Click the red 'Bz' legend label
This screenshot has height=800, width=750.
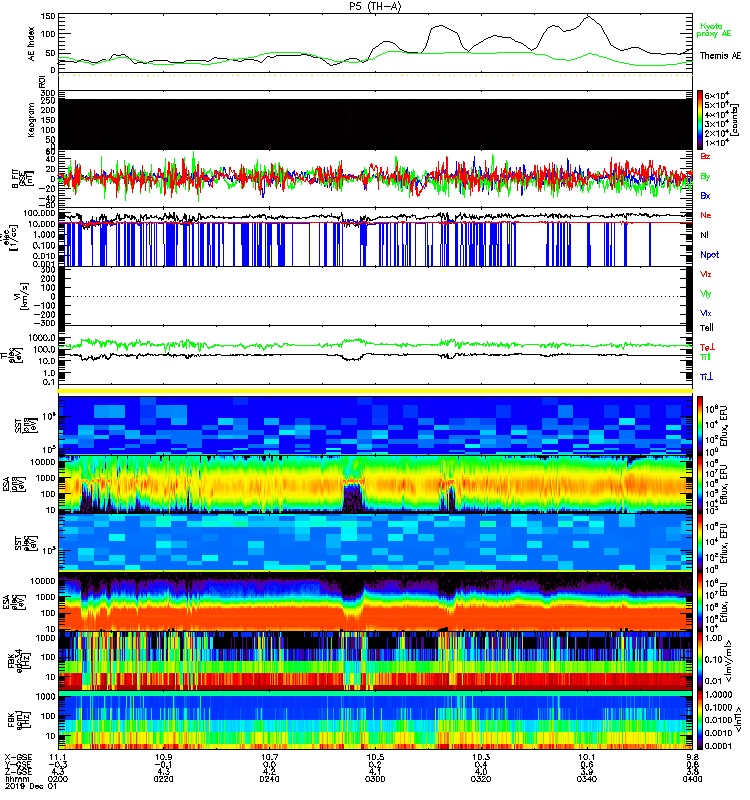pyautogui.click(x=705, y=156)
